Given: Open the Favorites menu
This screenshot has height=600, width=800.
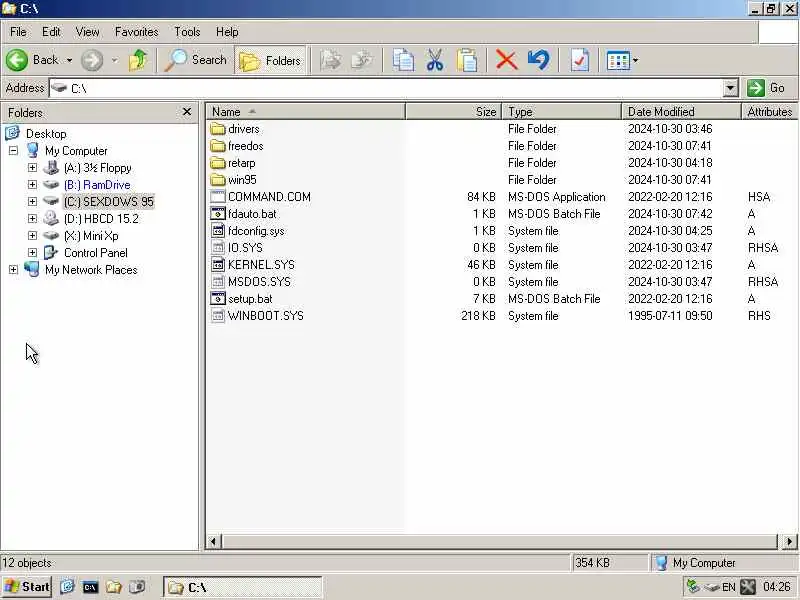Looking at the screenshot, I should click(x=136, y=32).
